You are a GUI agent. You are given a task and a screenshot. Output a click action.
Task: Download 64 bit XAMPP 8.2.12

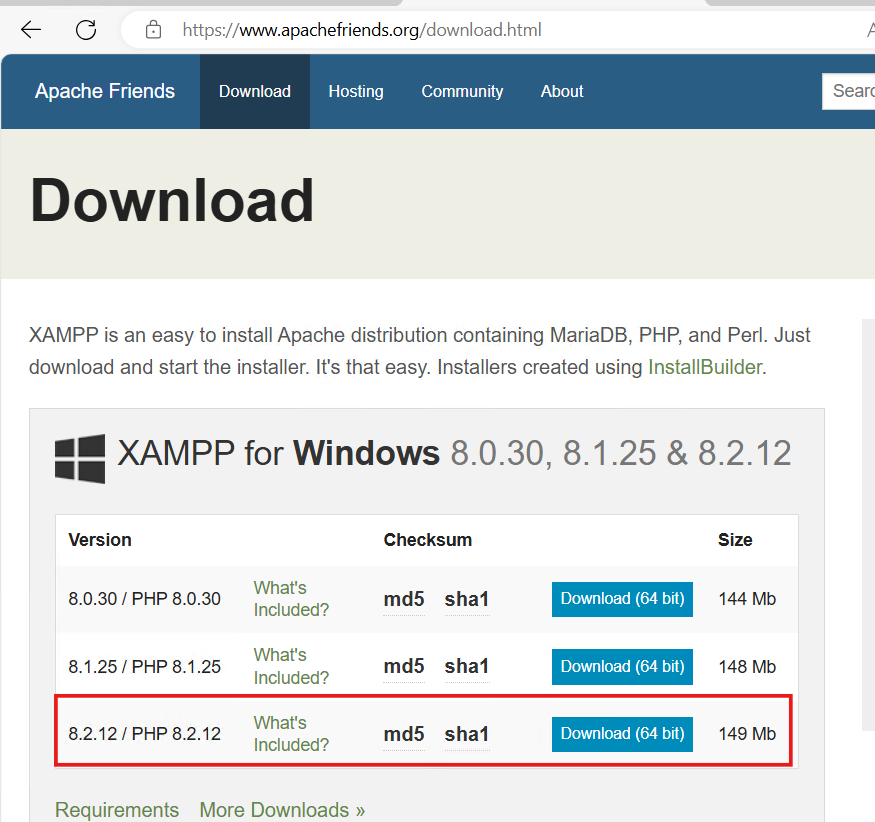(x=622, y=734)
